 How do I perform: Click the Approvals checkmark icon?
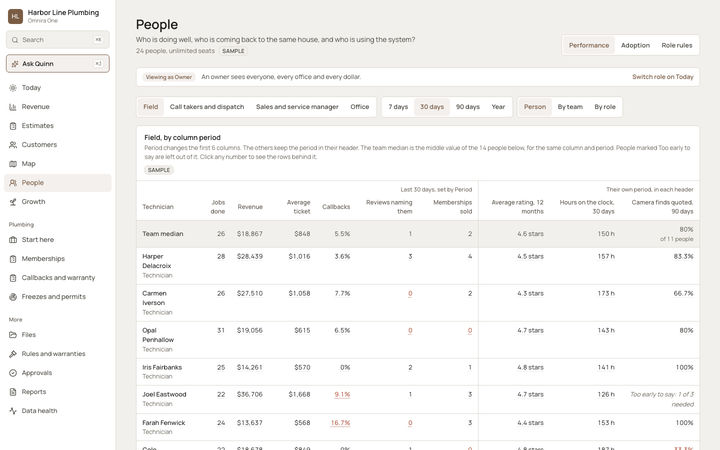point(13,373)
